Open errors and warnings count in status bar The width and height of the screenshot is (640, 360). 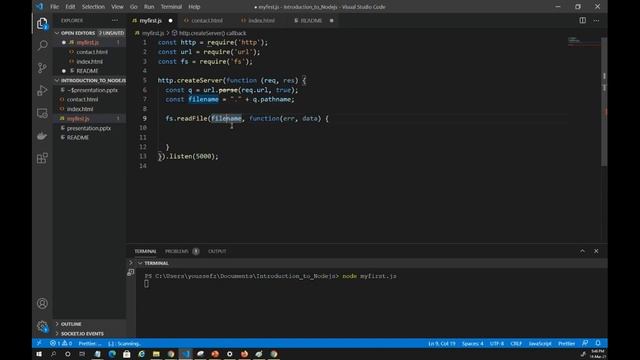(x=61, y=343)
